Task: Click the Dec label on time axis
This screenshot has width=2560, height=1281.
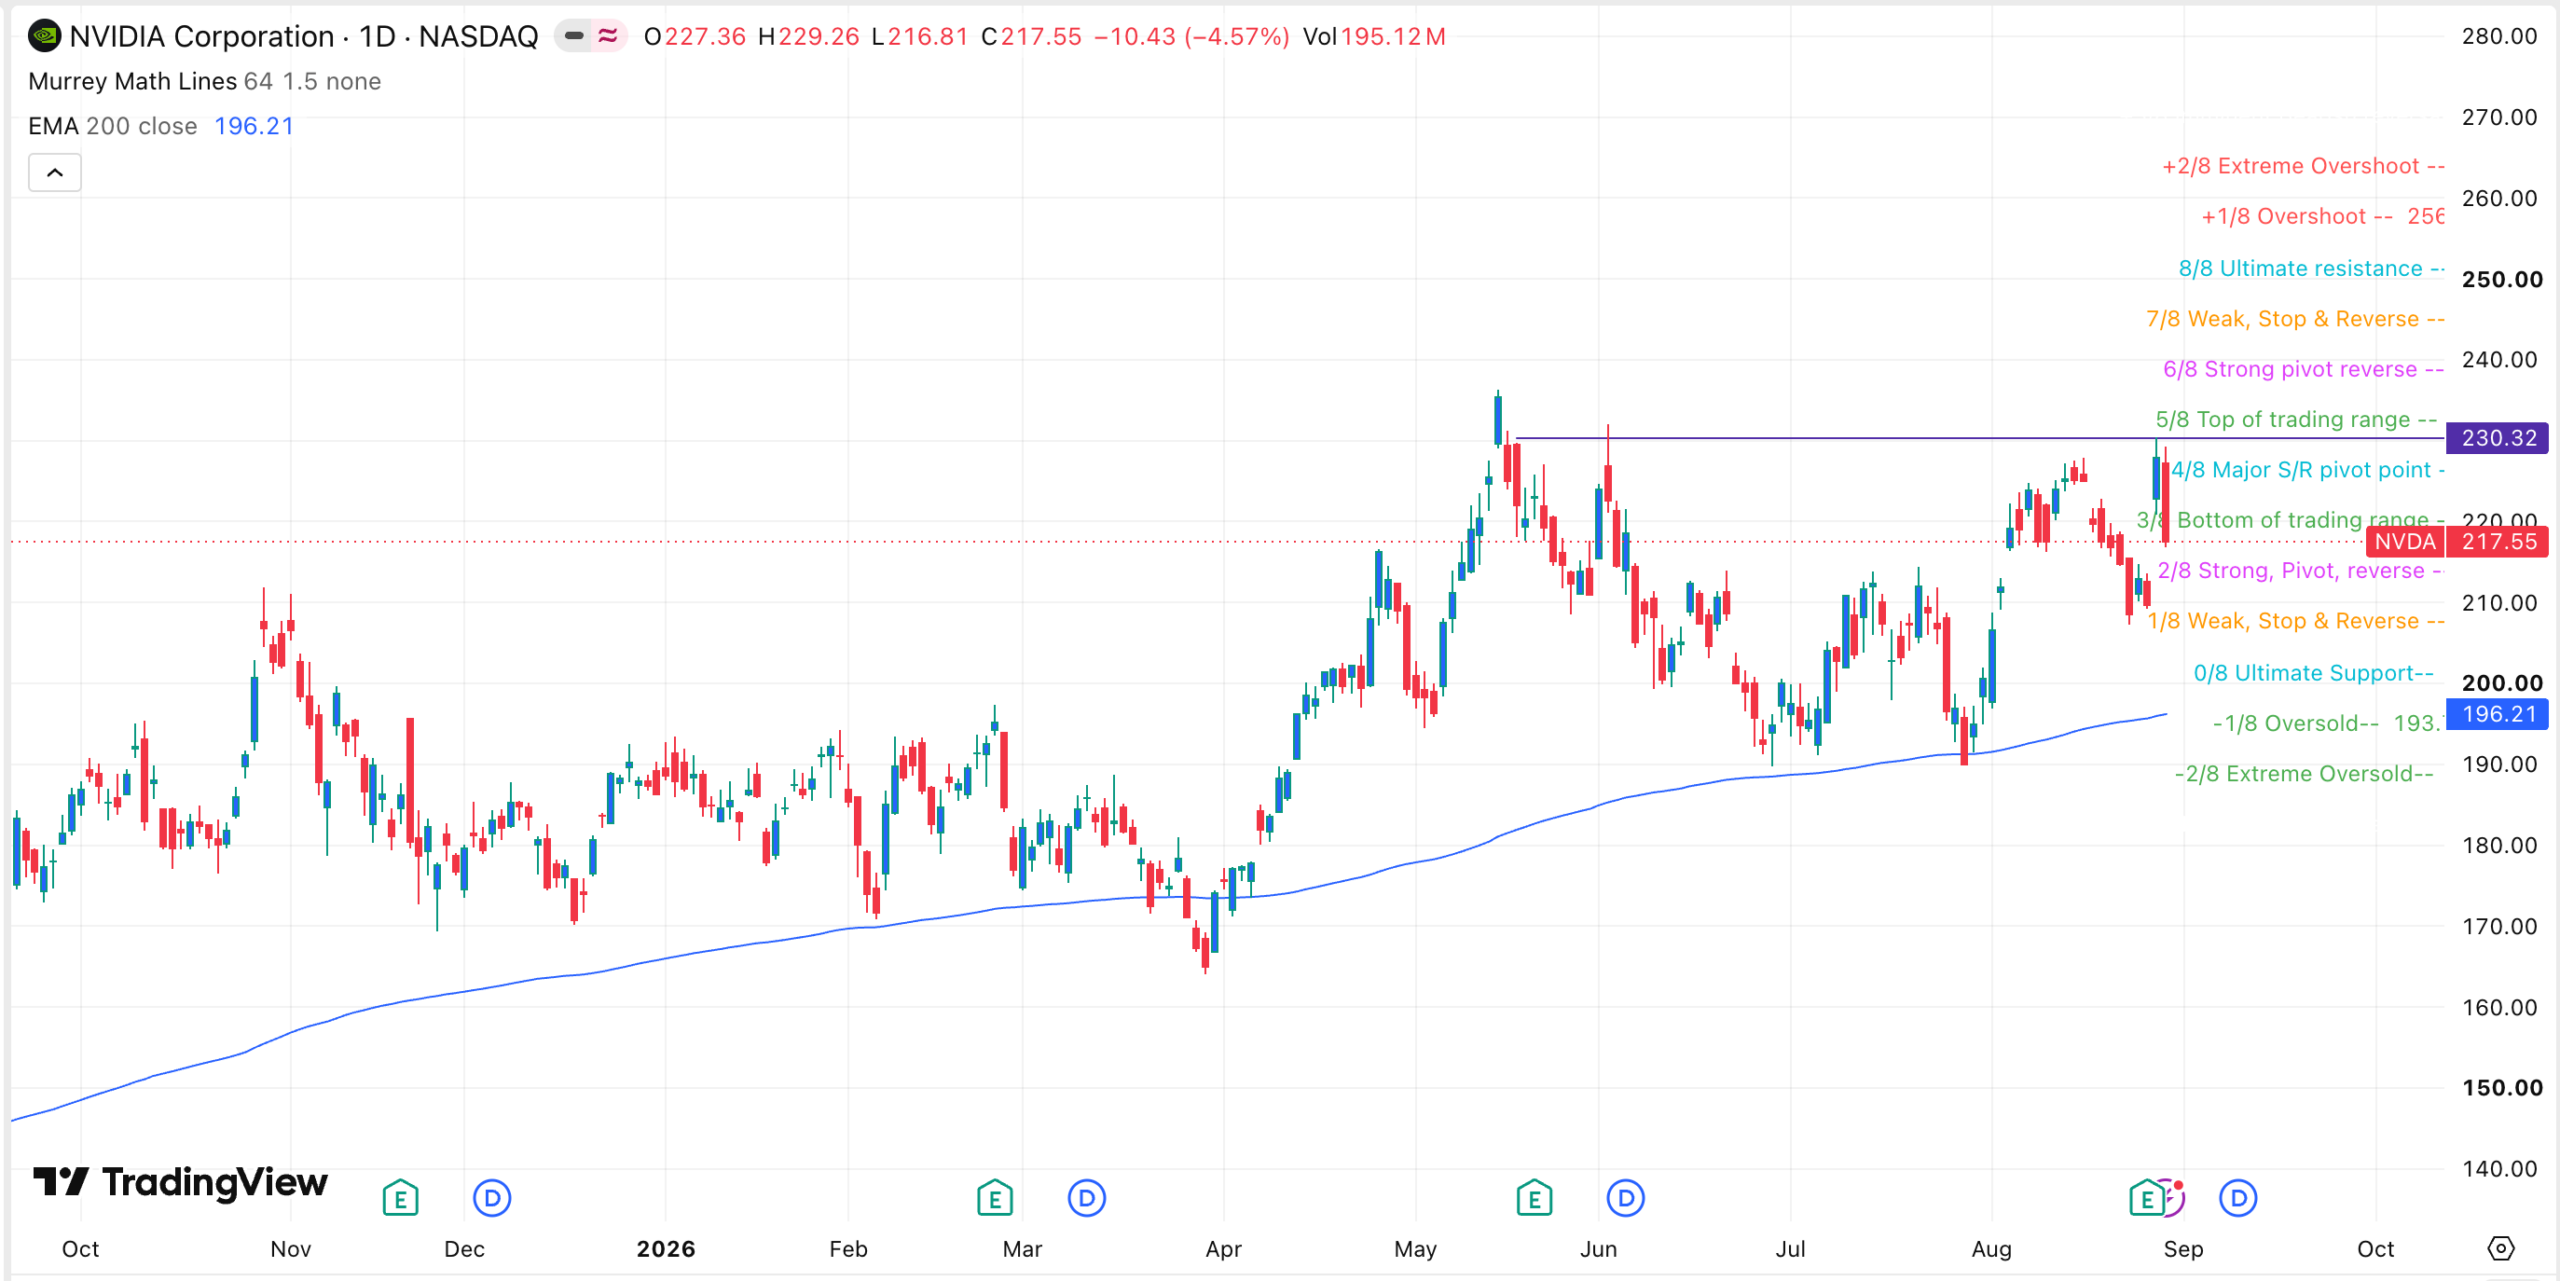Action: (x=464, y=1249)
